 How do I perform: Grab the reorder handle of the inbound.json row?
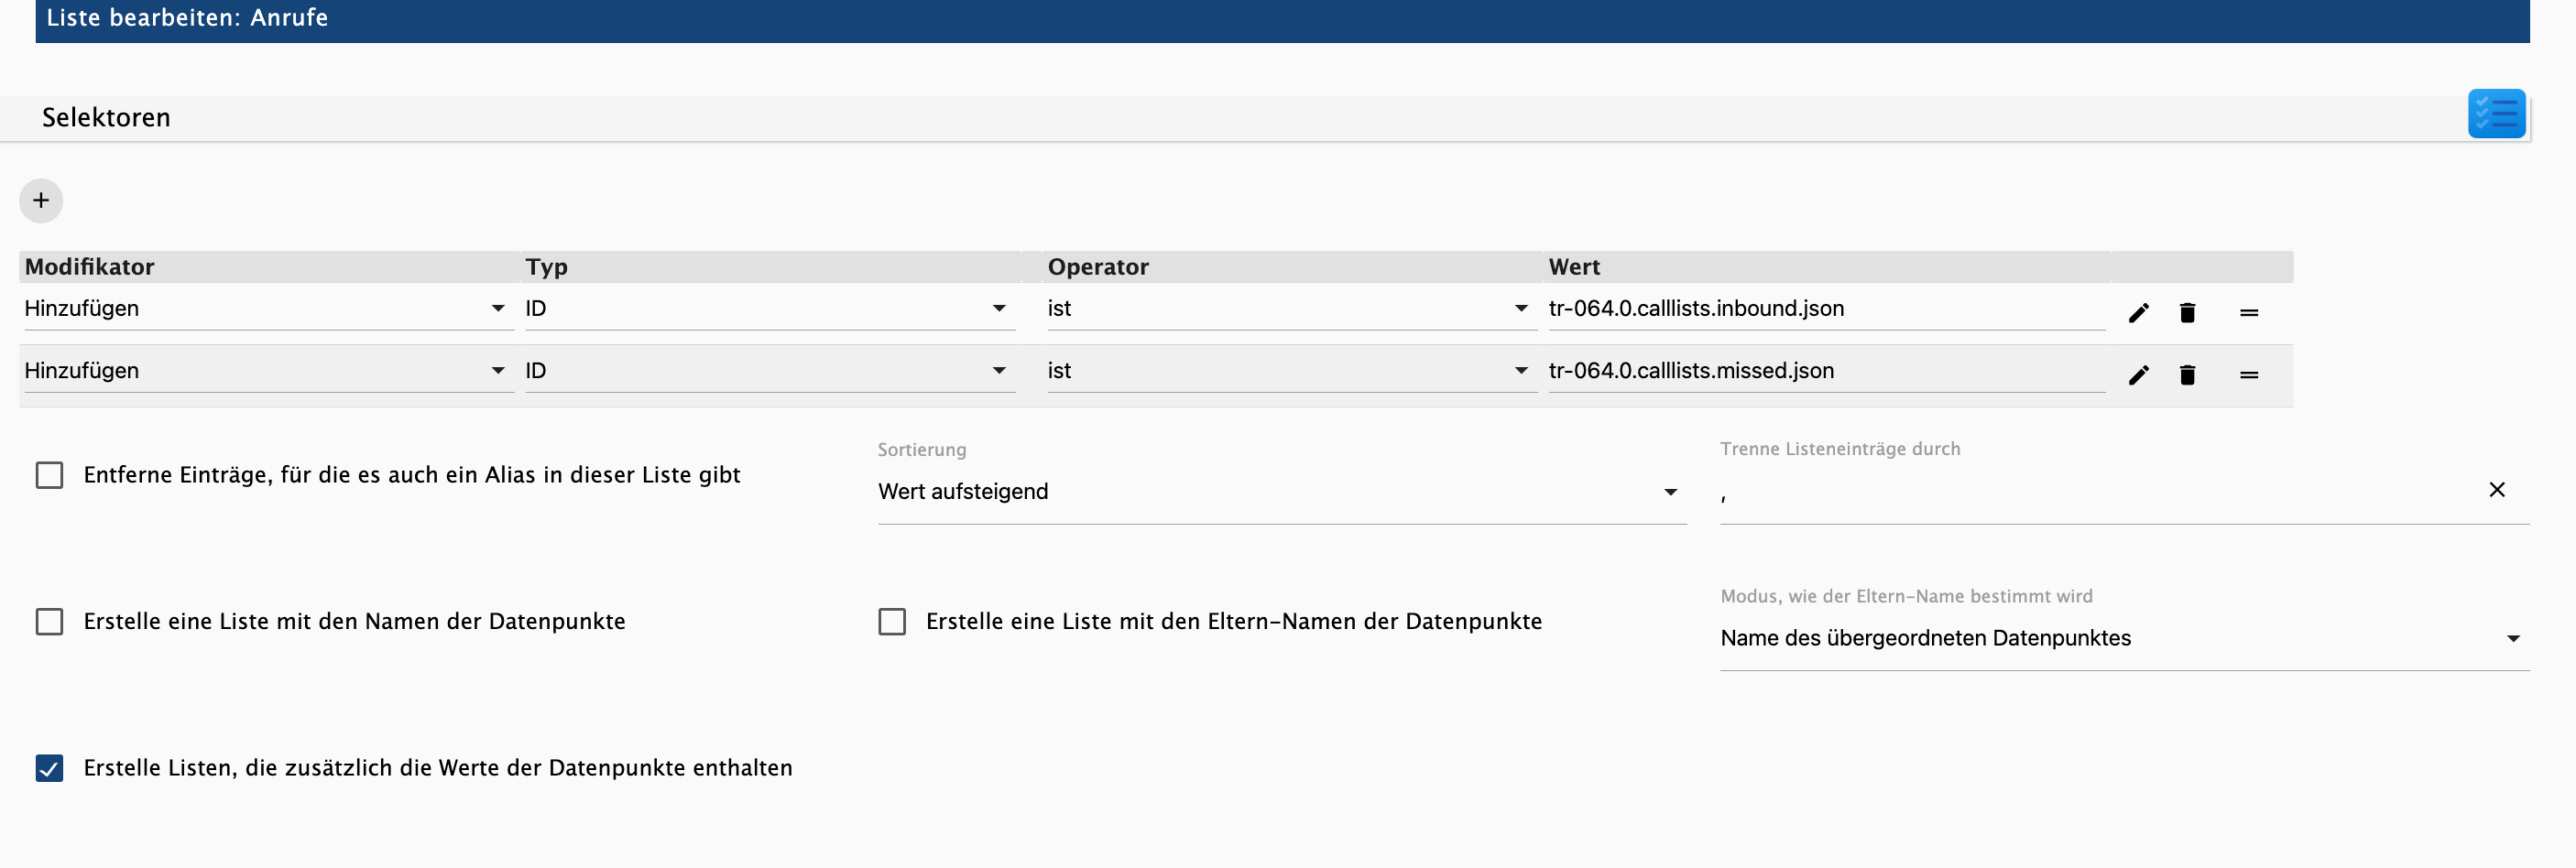click(2249, 313)
